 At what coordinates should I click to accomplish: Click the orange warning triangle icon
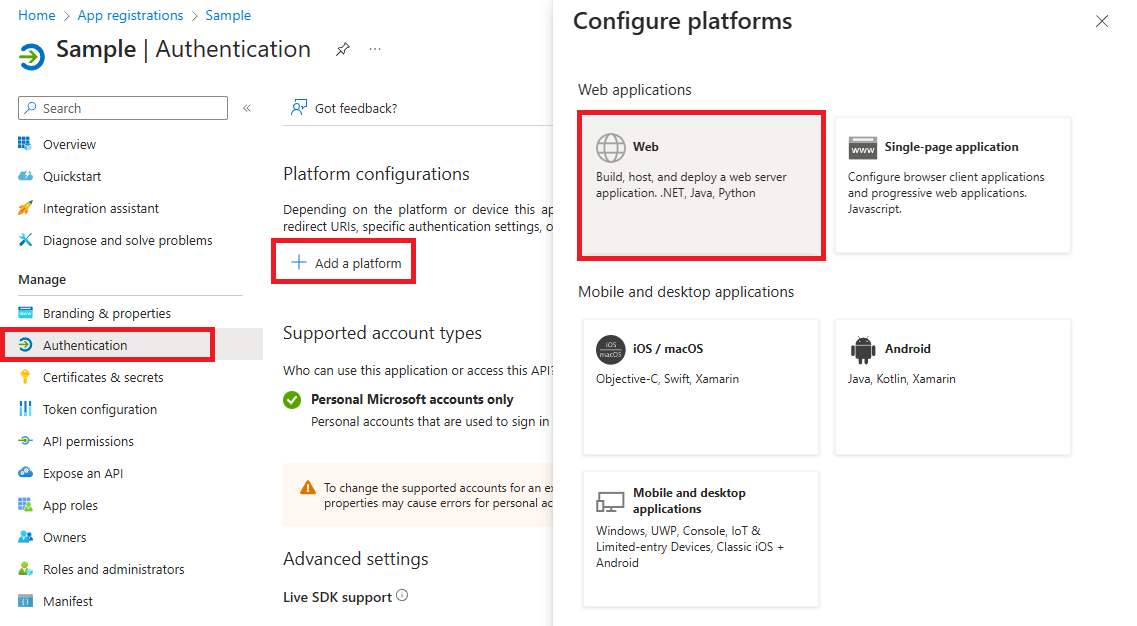[308, 487]
